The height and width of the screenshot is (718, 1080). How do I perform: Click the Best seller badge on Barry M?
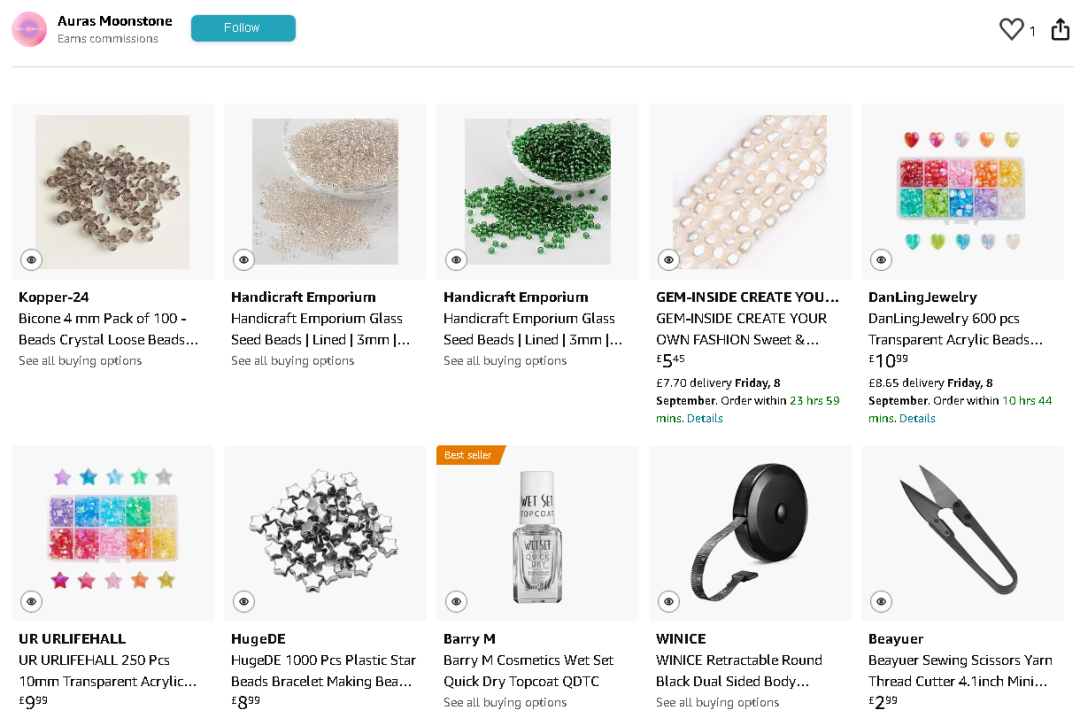468,455
